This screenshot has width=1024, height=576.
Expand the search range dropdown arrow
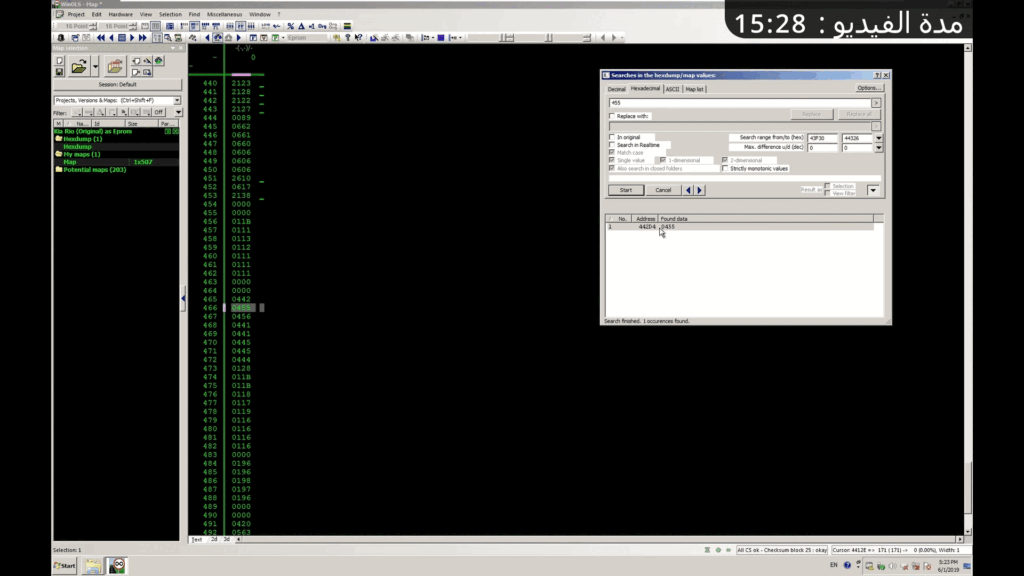[x=878, y=137]
